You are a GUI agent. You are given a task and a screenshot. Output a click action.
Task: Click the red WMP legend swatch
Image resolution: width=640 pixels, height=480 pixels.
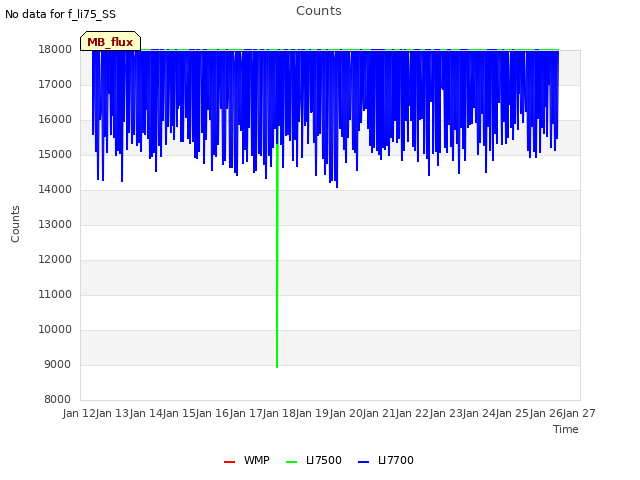tap(229, 462)
